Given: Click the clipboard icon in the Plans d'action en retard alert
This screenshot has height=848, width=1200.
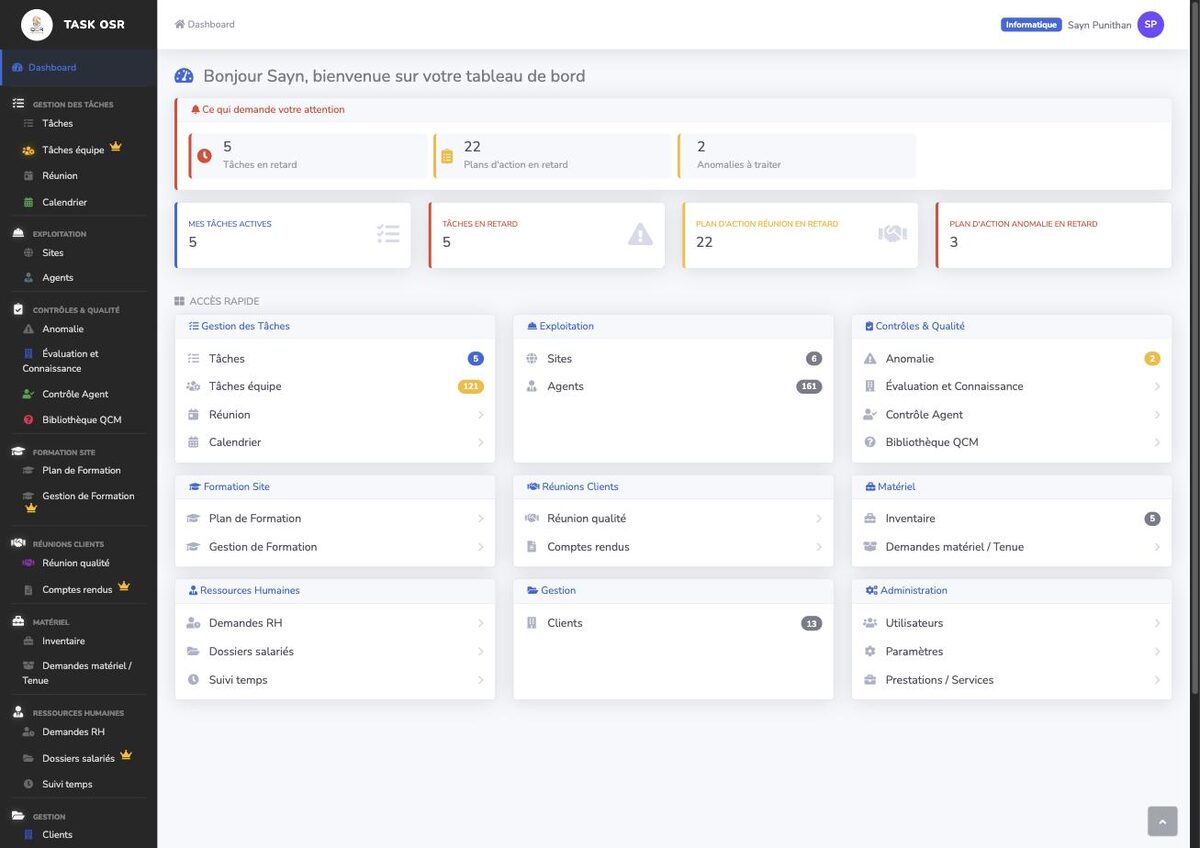Looking at the screenshot, I should tap(447, 156).
